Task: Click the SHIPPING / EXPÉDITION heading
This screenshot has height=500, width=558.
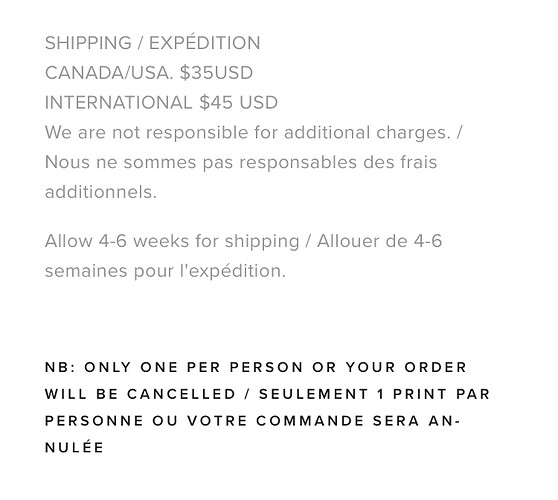Action: tap(153, 43)
